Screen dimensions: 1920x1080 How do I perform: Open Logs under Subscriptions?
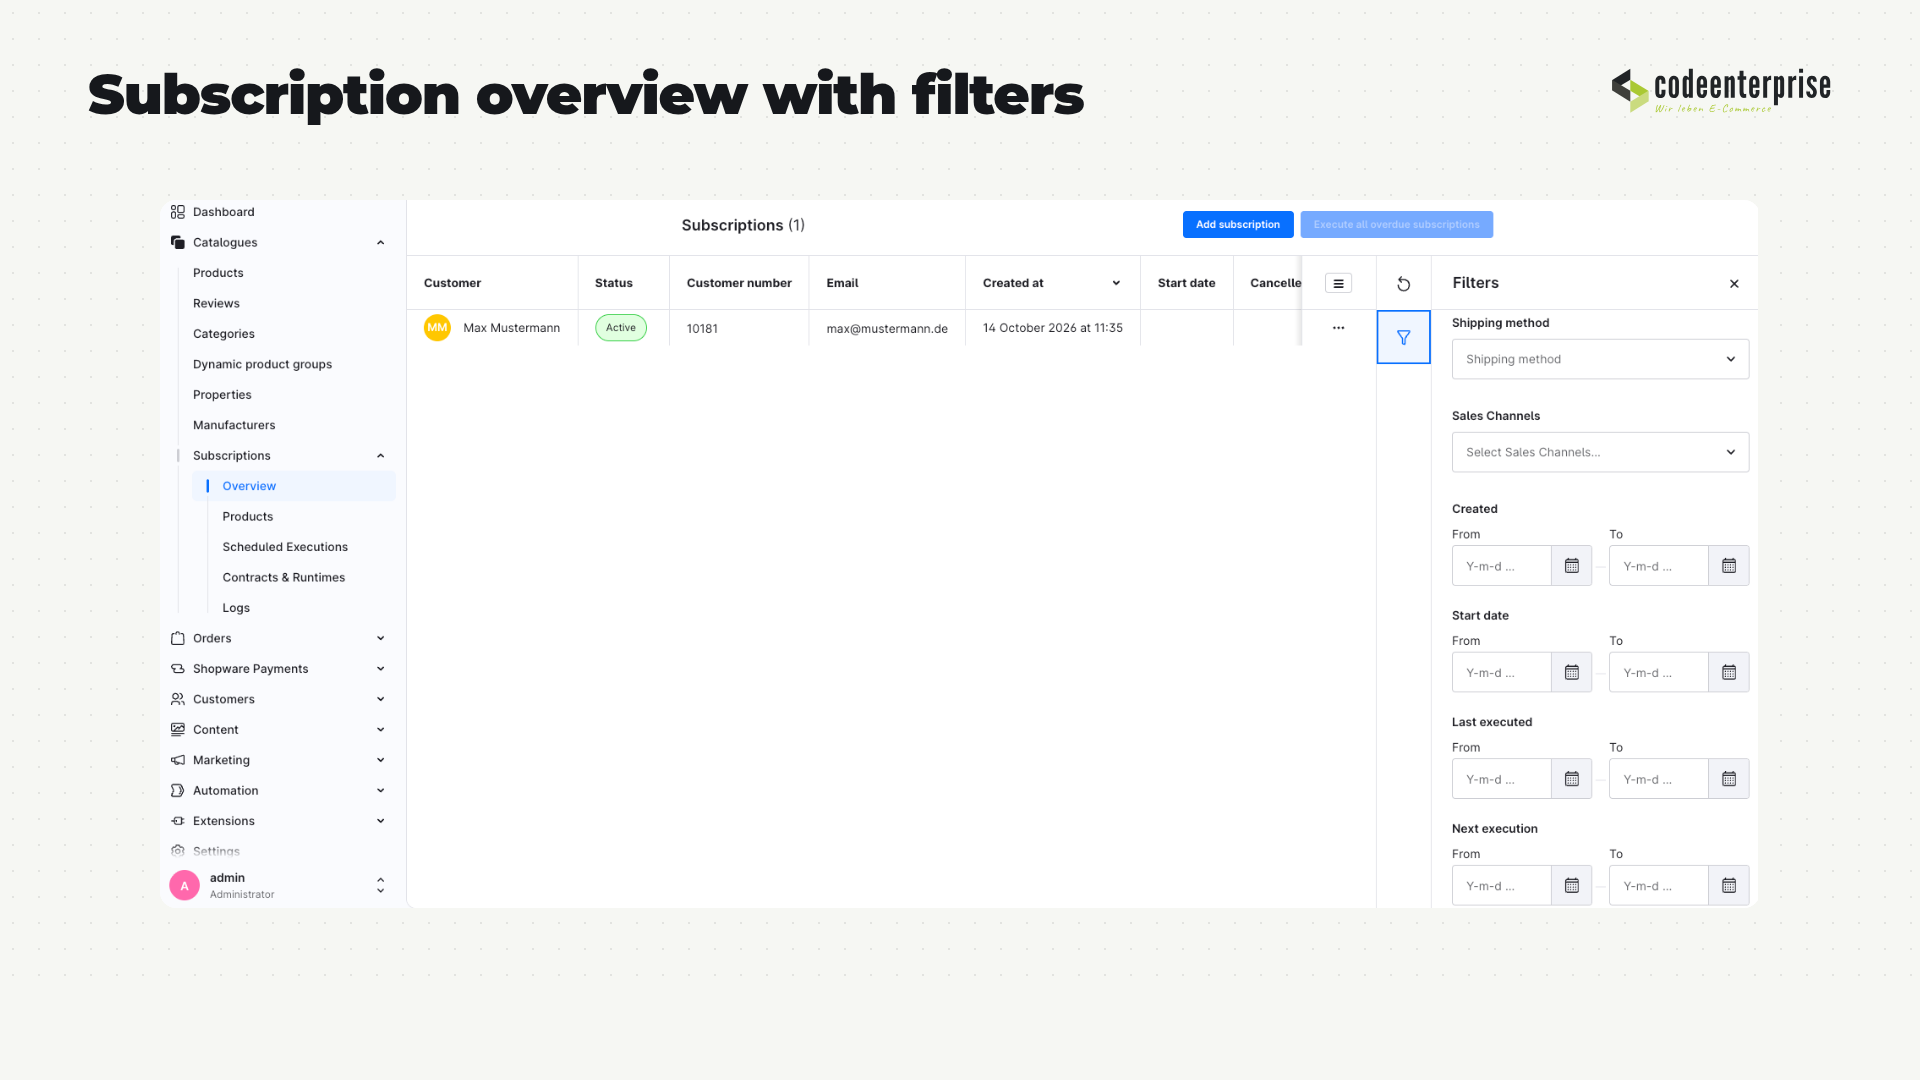pyautogui.click(x=236, y=608)
